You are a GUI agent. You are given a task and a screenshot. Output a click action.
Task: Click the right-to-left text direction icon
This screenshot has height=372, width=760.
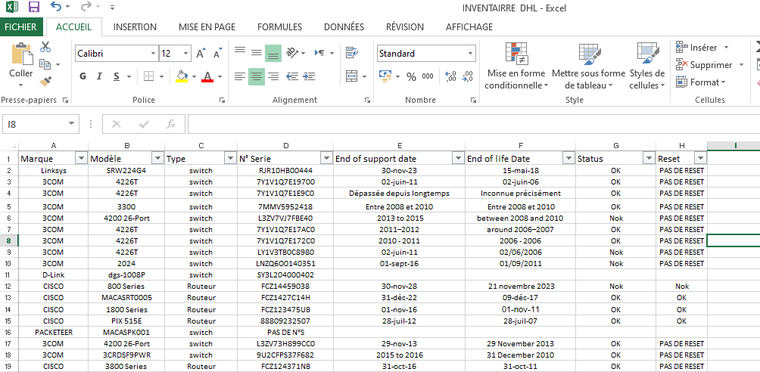click(320, 52)
